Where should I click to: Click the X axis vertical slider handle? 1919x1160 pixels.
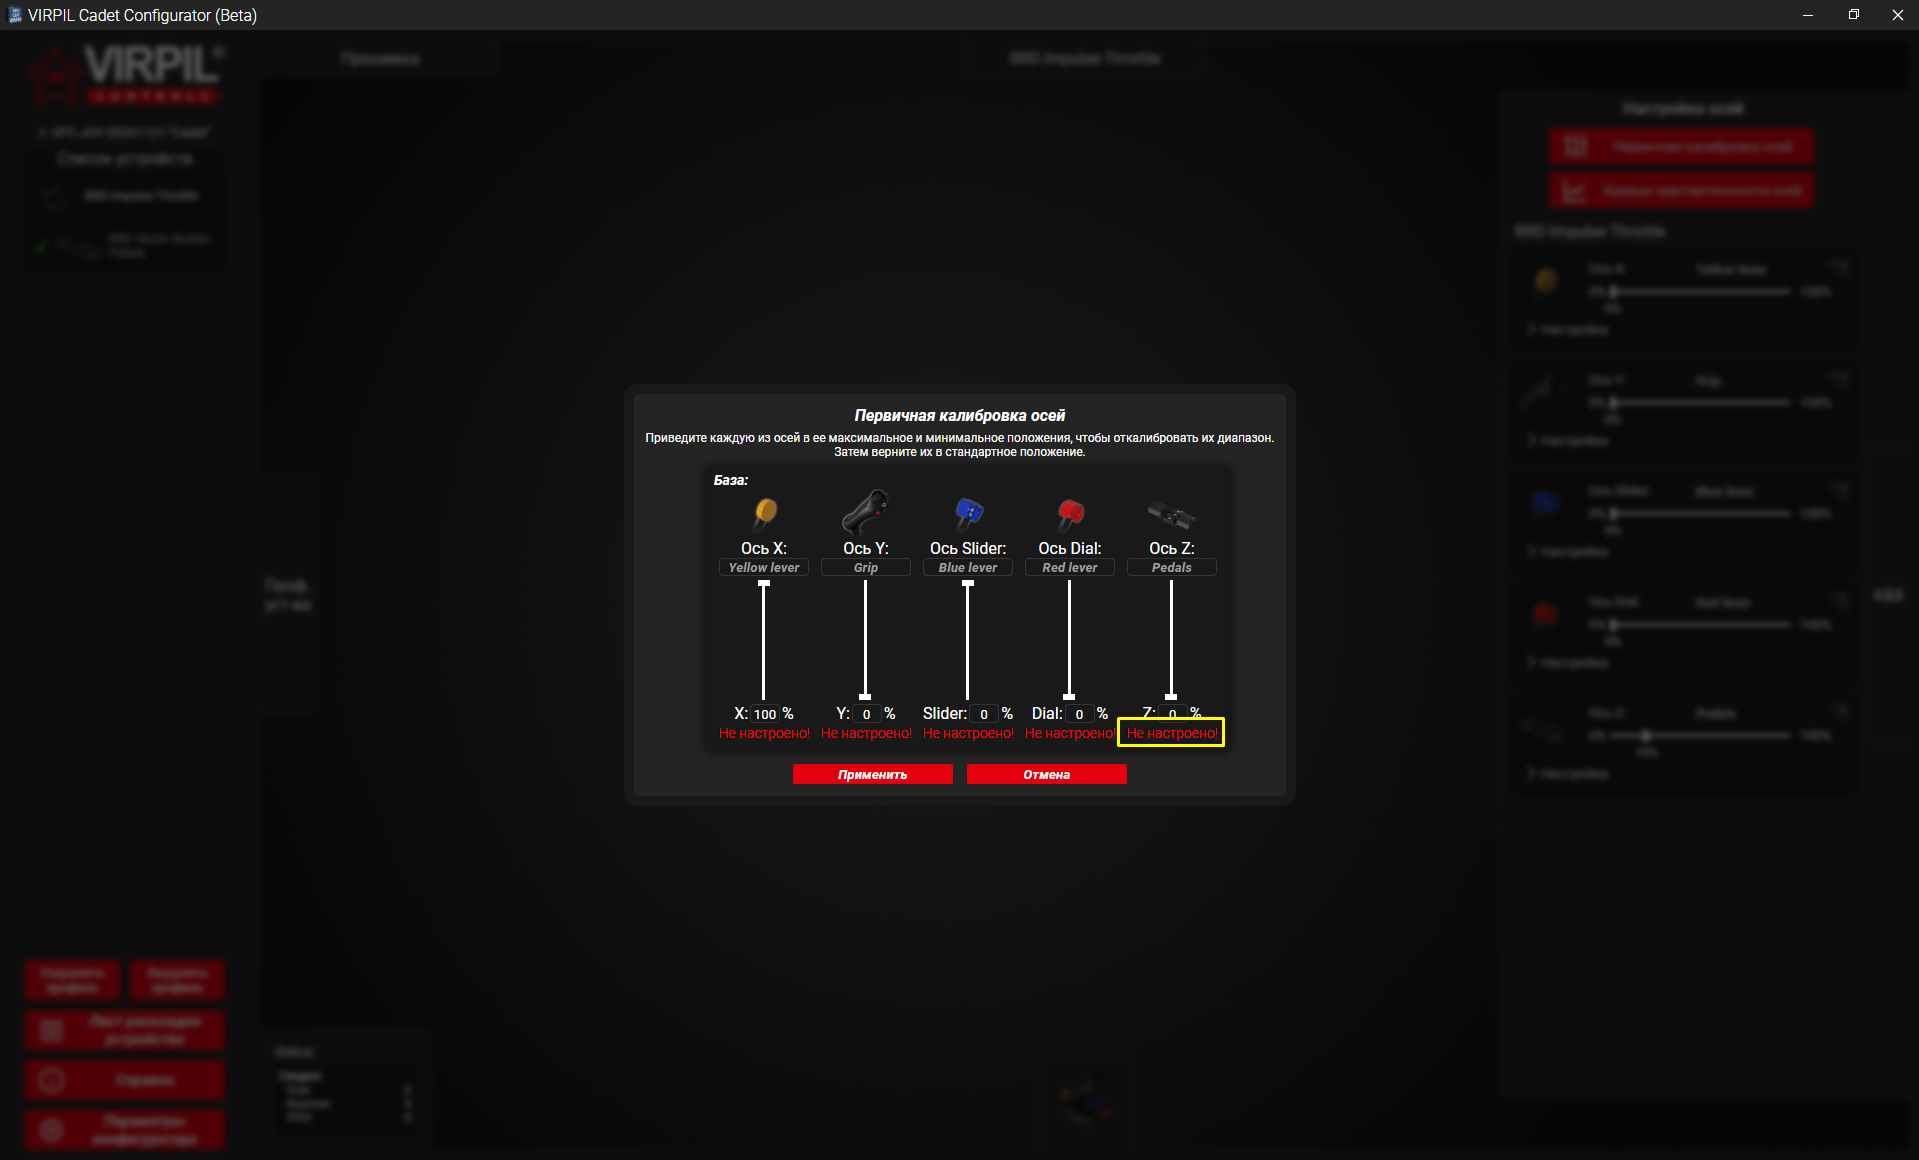click(x=764, y=584)
